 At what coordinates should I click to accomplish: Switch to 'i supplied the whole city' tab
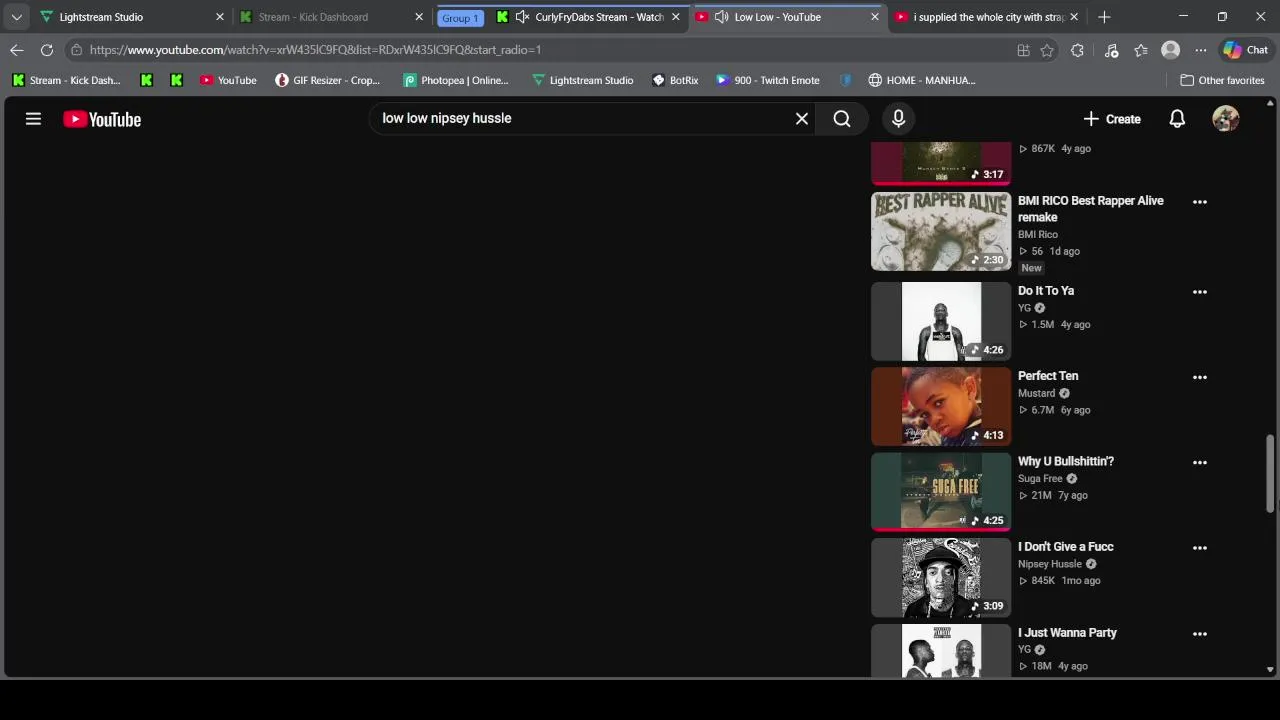[x=985, y=17]
